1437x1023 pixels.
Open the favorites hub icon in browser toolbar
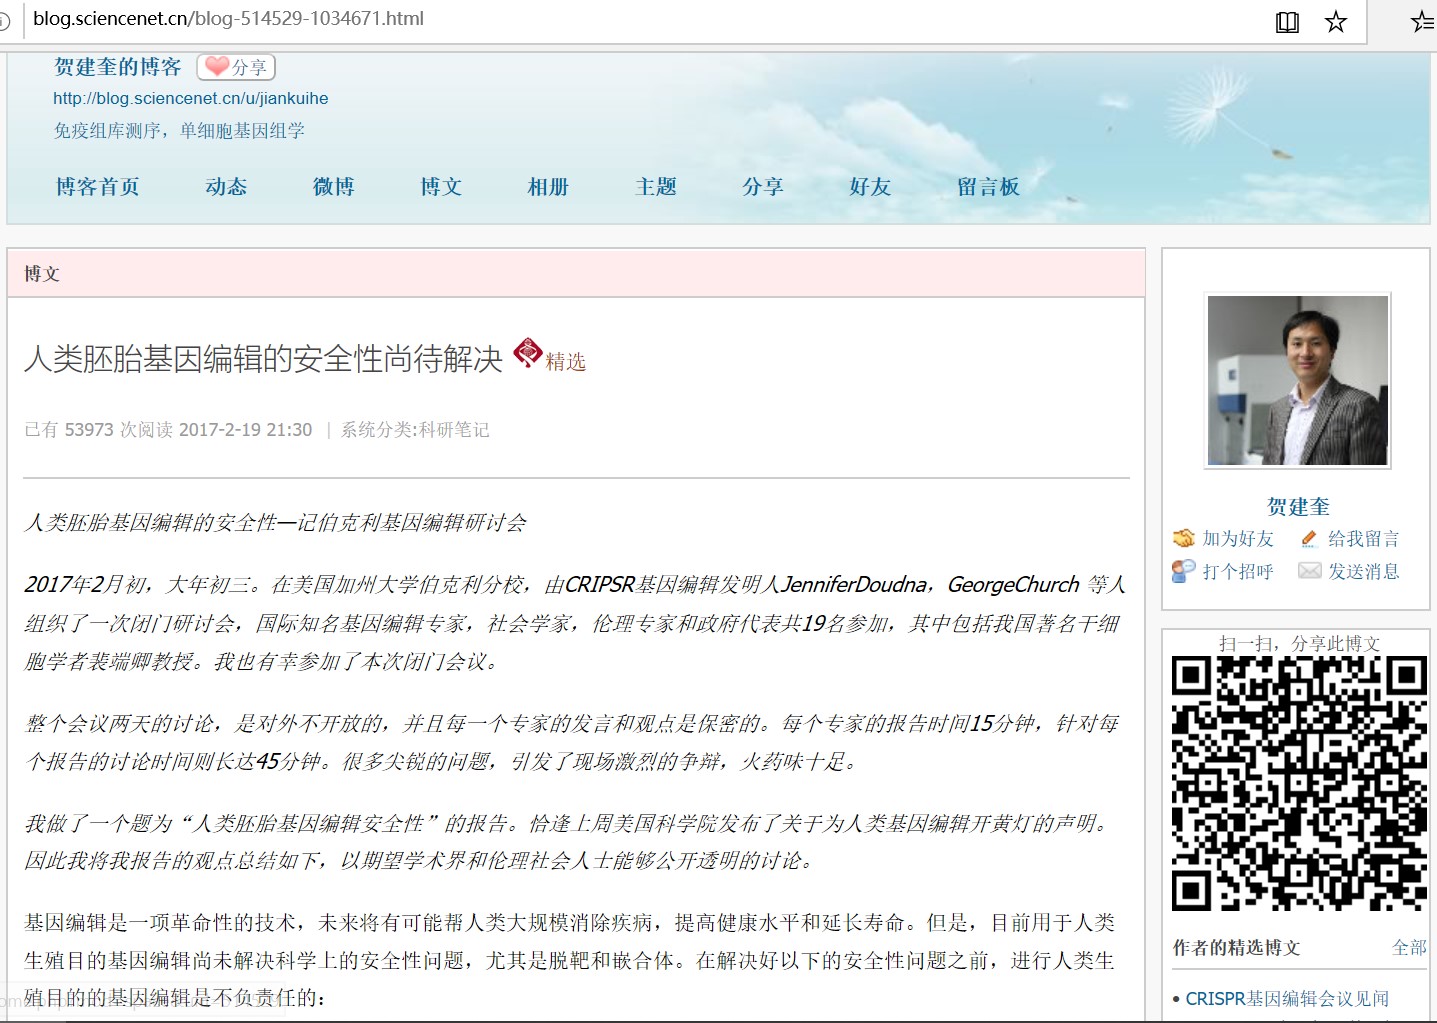coord(1422,21)
